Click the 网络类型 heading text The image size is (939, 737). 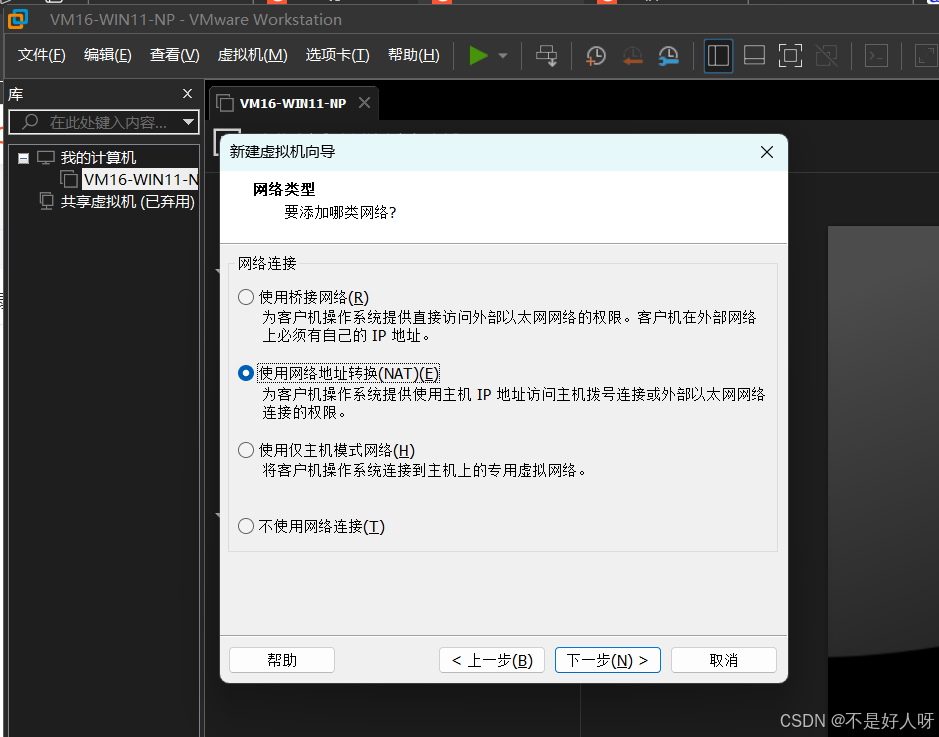click(284, 189)
